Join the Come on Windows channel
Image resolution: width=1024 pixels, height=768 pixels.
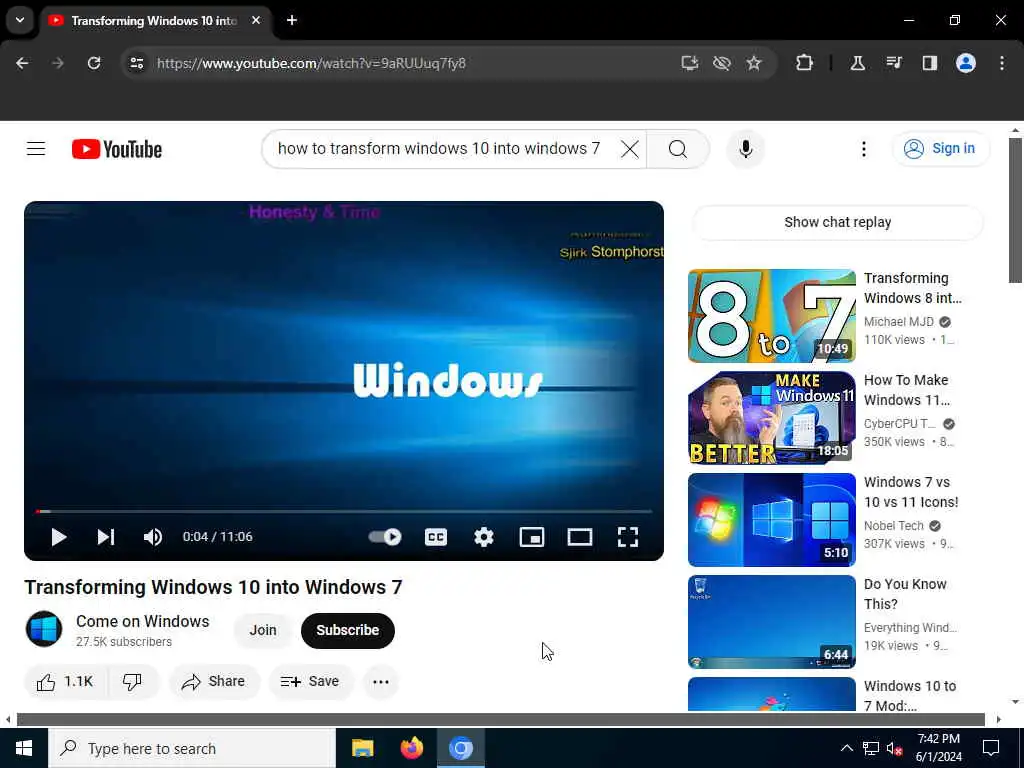263,630
